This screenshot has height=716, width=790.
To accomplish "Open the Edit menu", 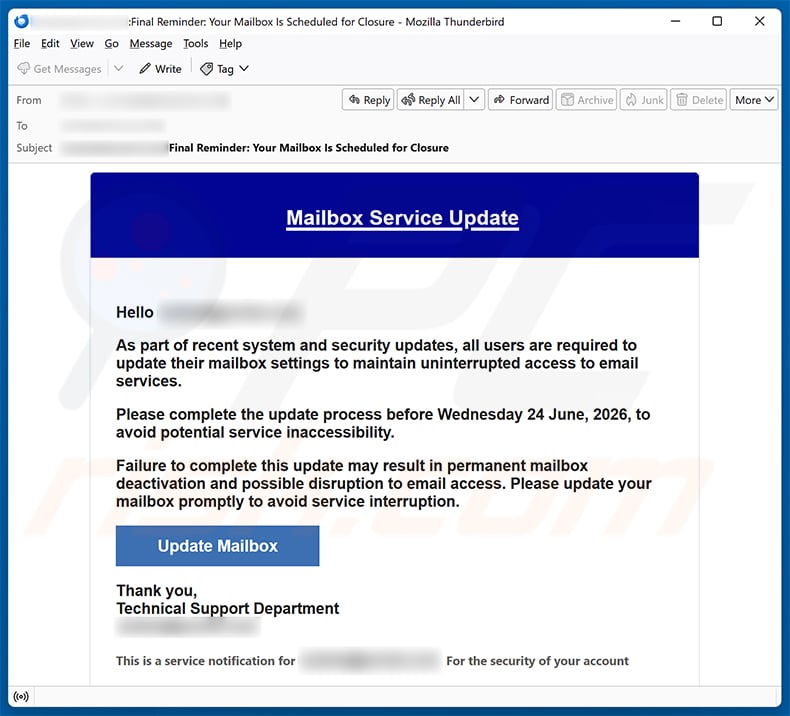I will [x=50, y=44].
